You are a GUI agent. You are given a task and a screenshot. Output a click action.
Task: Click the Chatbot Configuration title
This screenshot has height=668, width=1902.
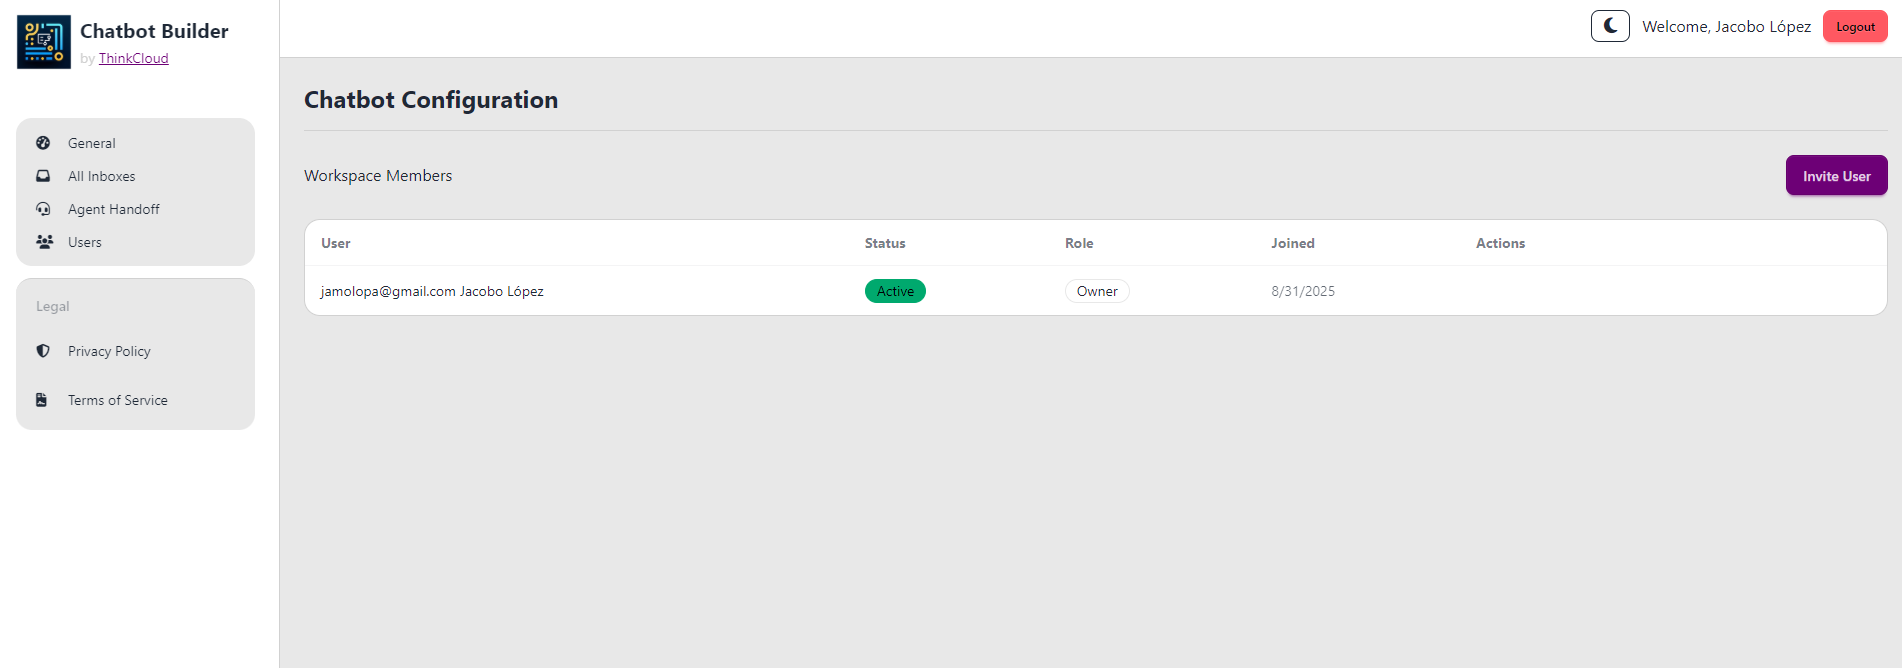431,100
